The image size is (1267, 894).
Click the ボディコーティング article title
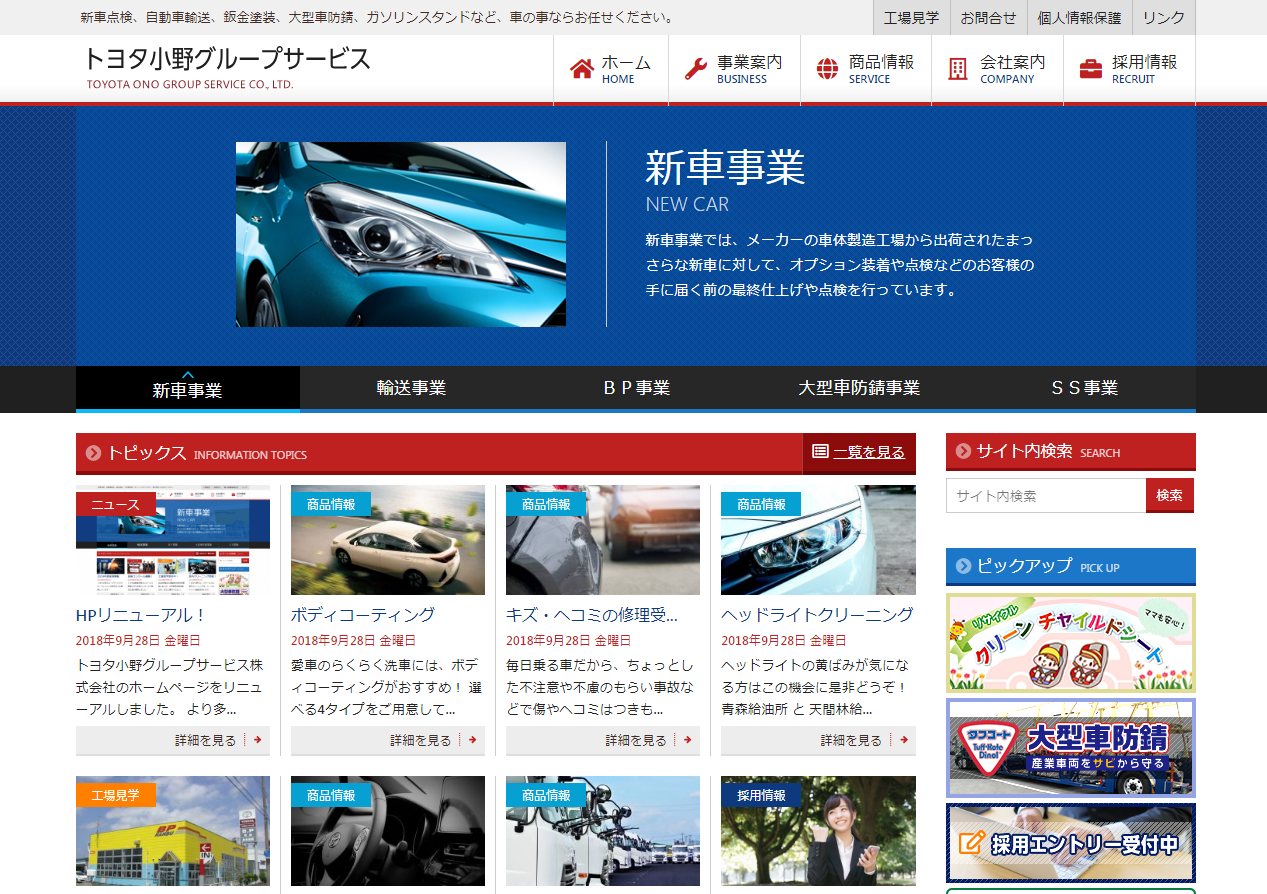[363, 615]
